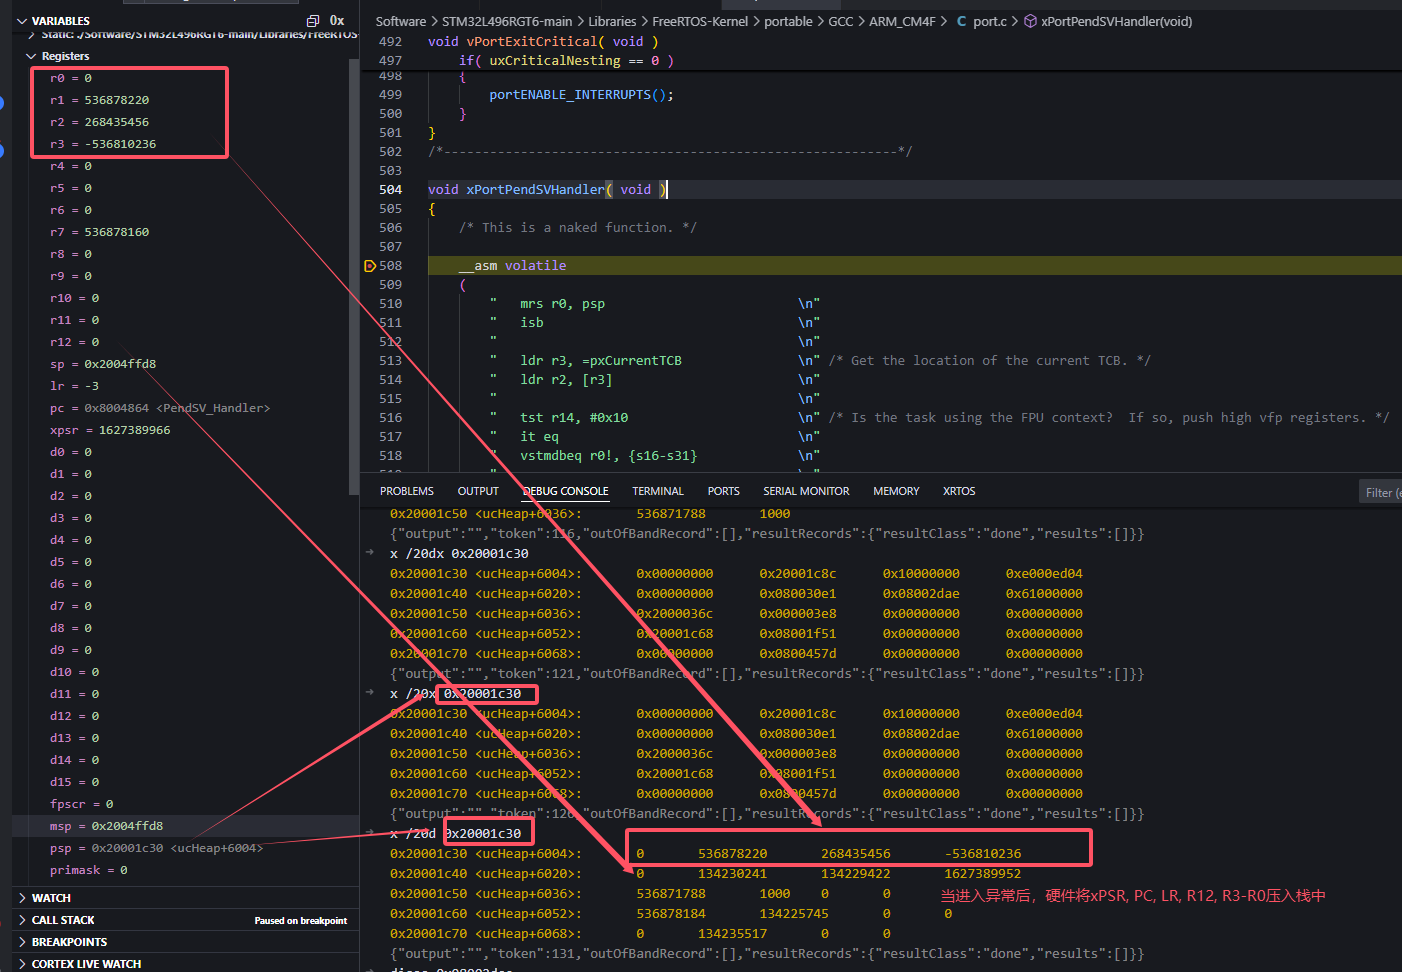Click console value 0x20001c8c in first dump

[798, 574]
